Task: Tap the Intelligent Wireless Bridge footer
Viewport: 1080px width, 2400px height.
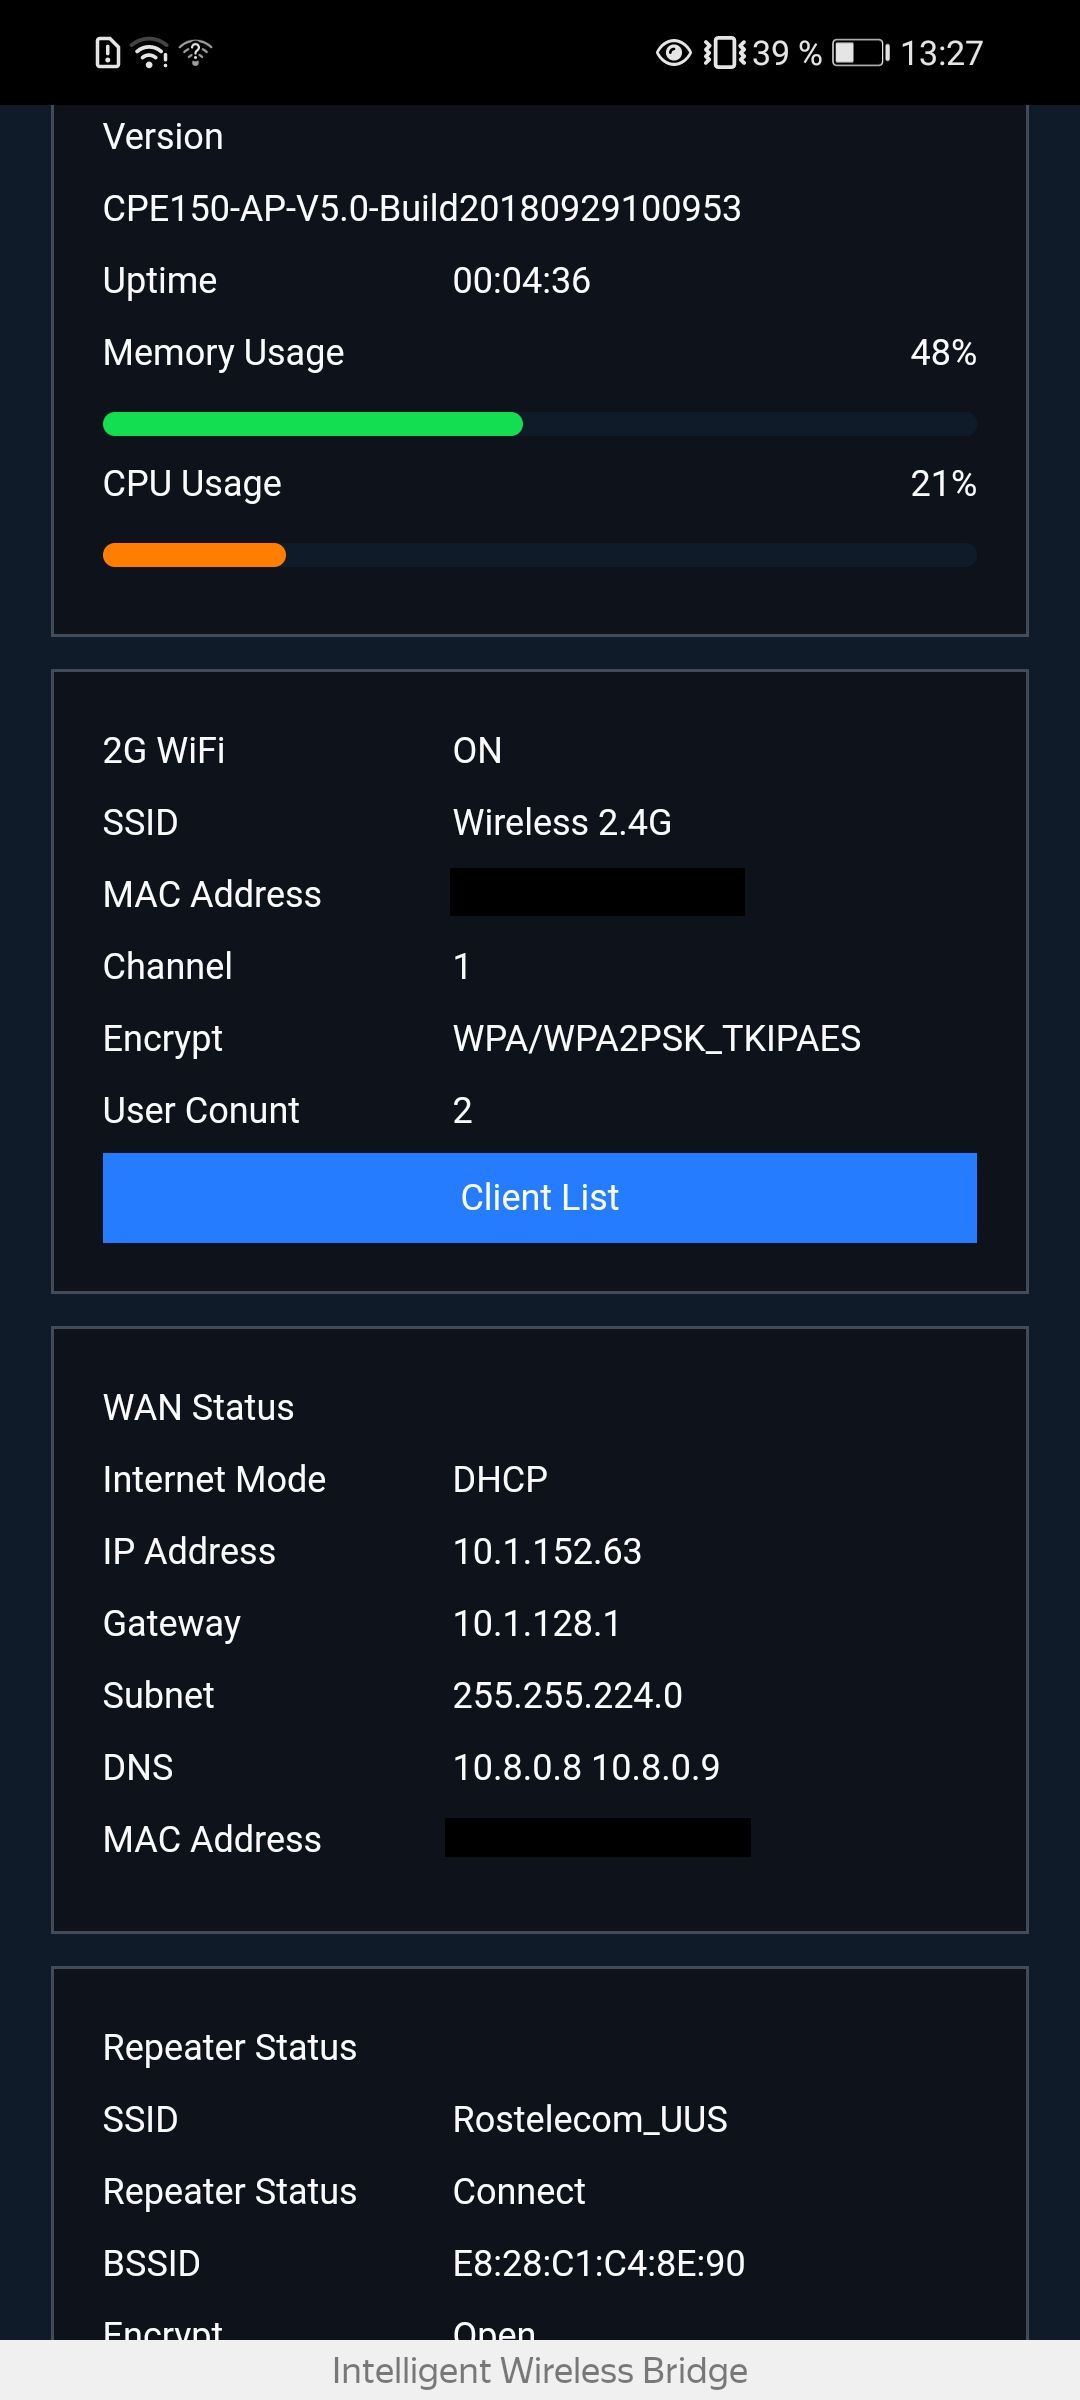Action: pyautogui.click(x=540, y=2370)
